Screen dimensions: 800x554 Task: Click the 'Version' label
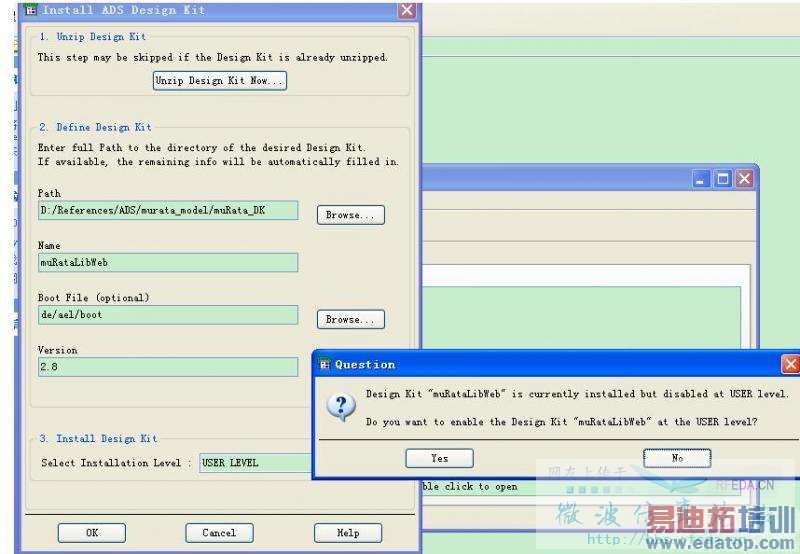coord(58,350)
